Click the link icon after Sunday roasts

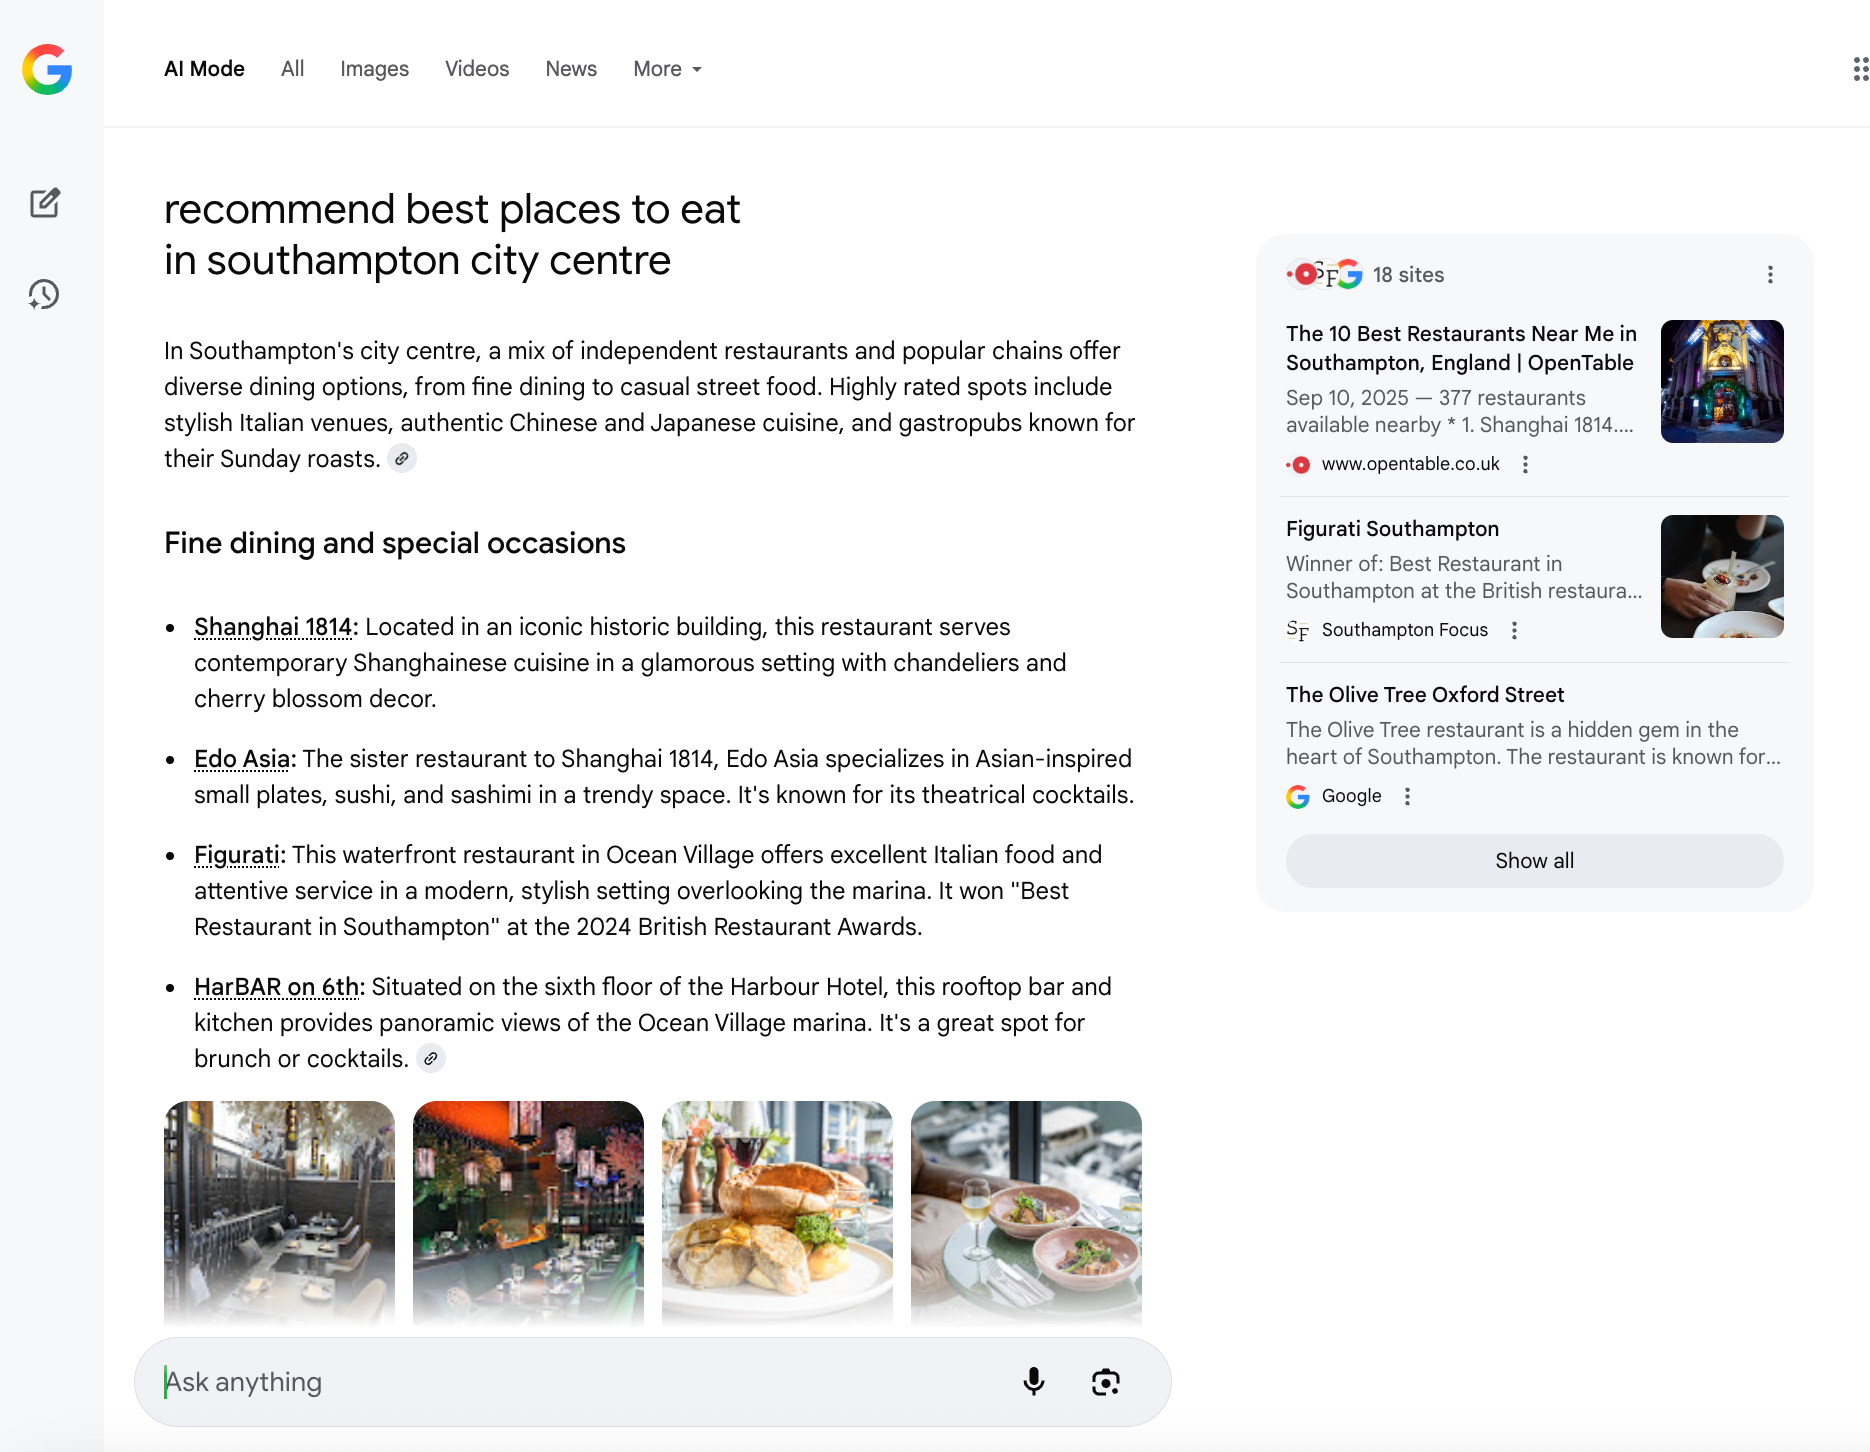click(x=402, y=459)
